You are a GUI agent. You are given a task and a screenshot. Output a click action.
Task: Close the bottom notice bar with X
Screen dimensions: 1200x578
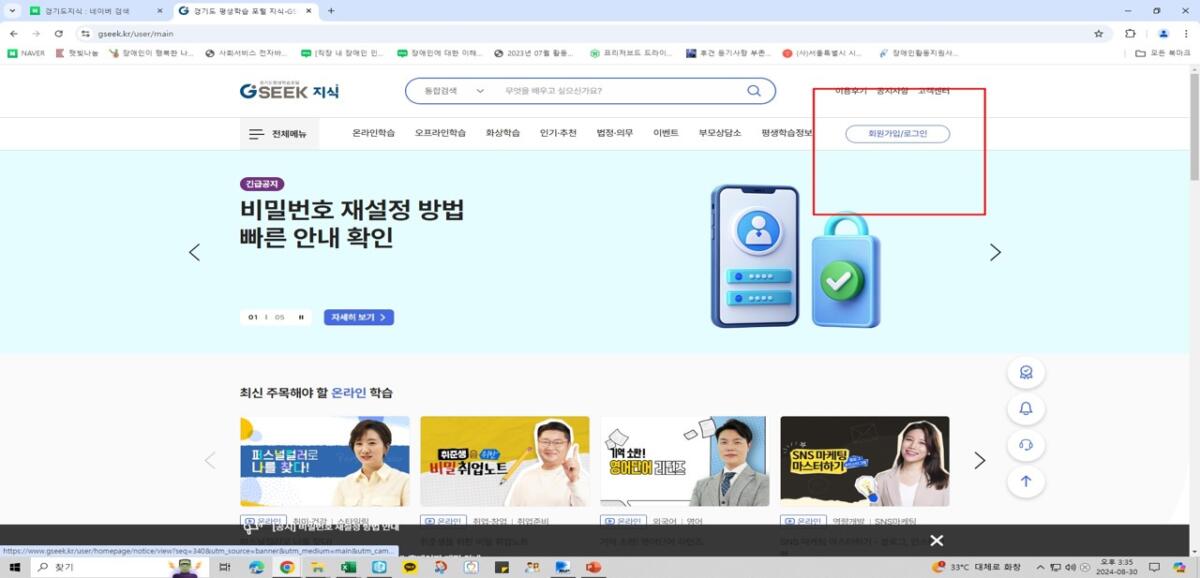pos(936,541)
